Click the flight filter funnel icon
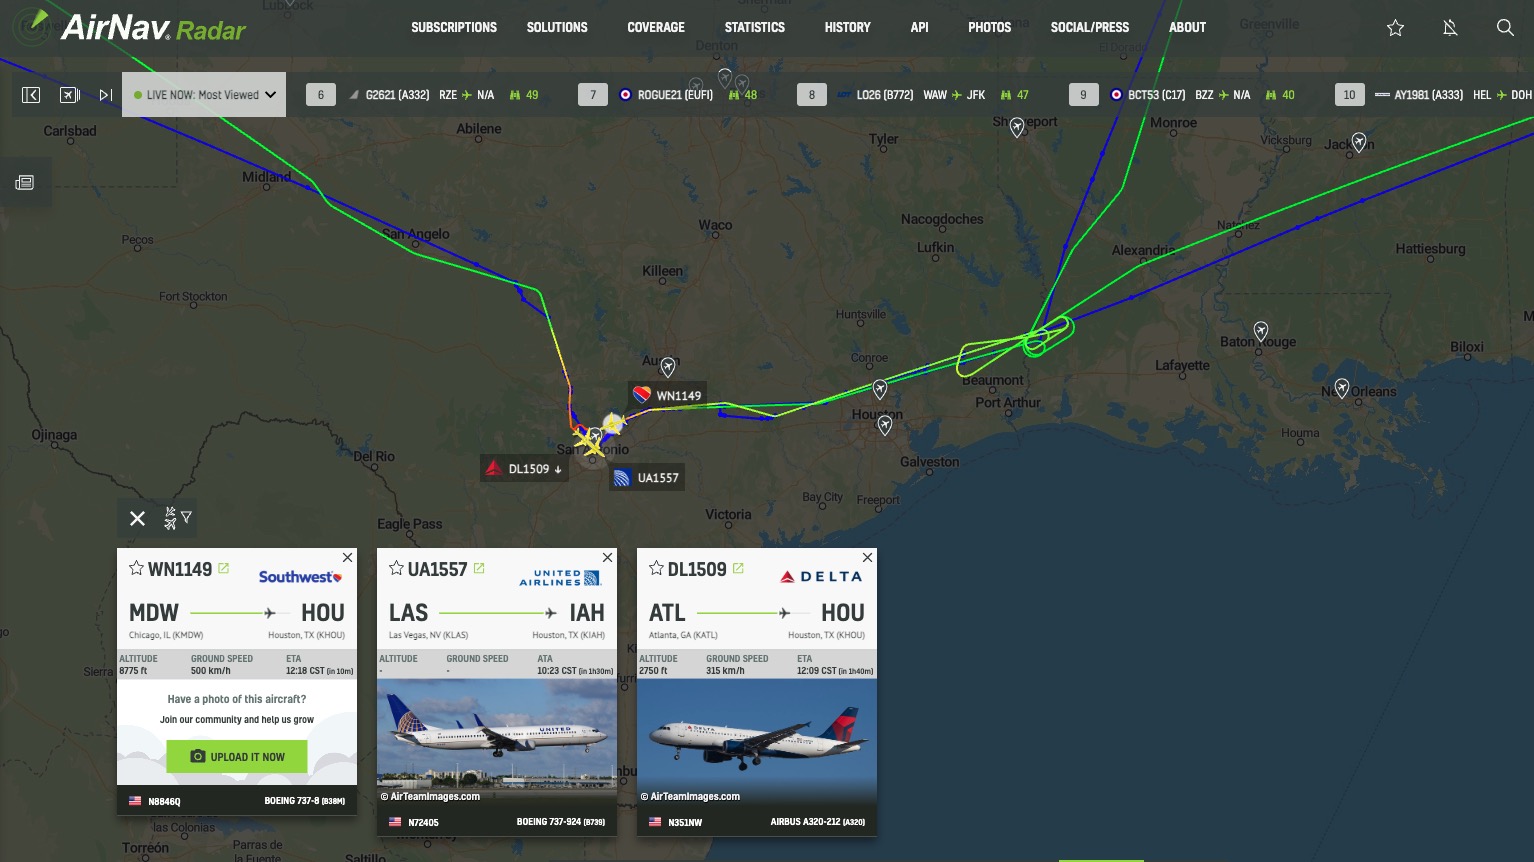Image resolution: width=1534 pixels, height=862 pixels. point(178,518)
